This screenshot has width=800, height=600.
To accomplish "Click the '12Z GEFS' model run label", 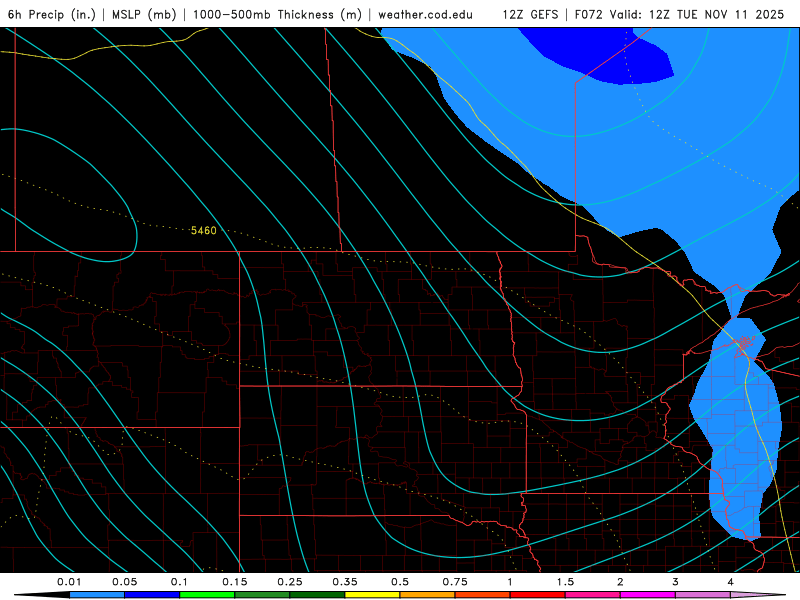I will coord(531,14).
